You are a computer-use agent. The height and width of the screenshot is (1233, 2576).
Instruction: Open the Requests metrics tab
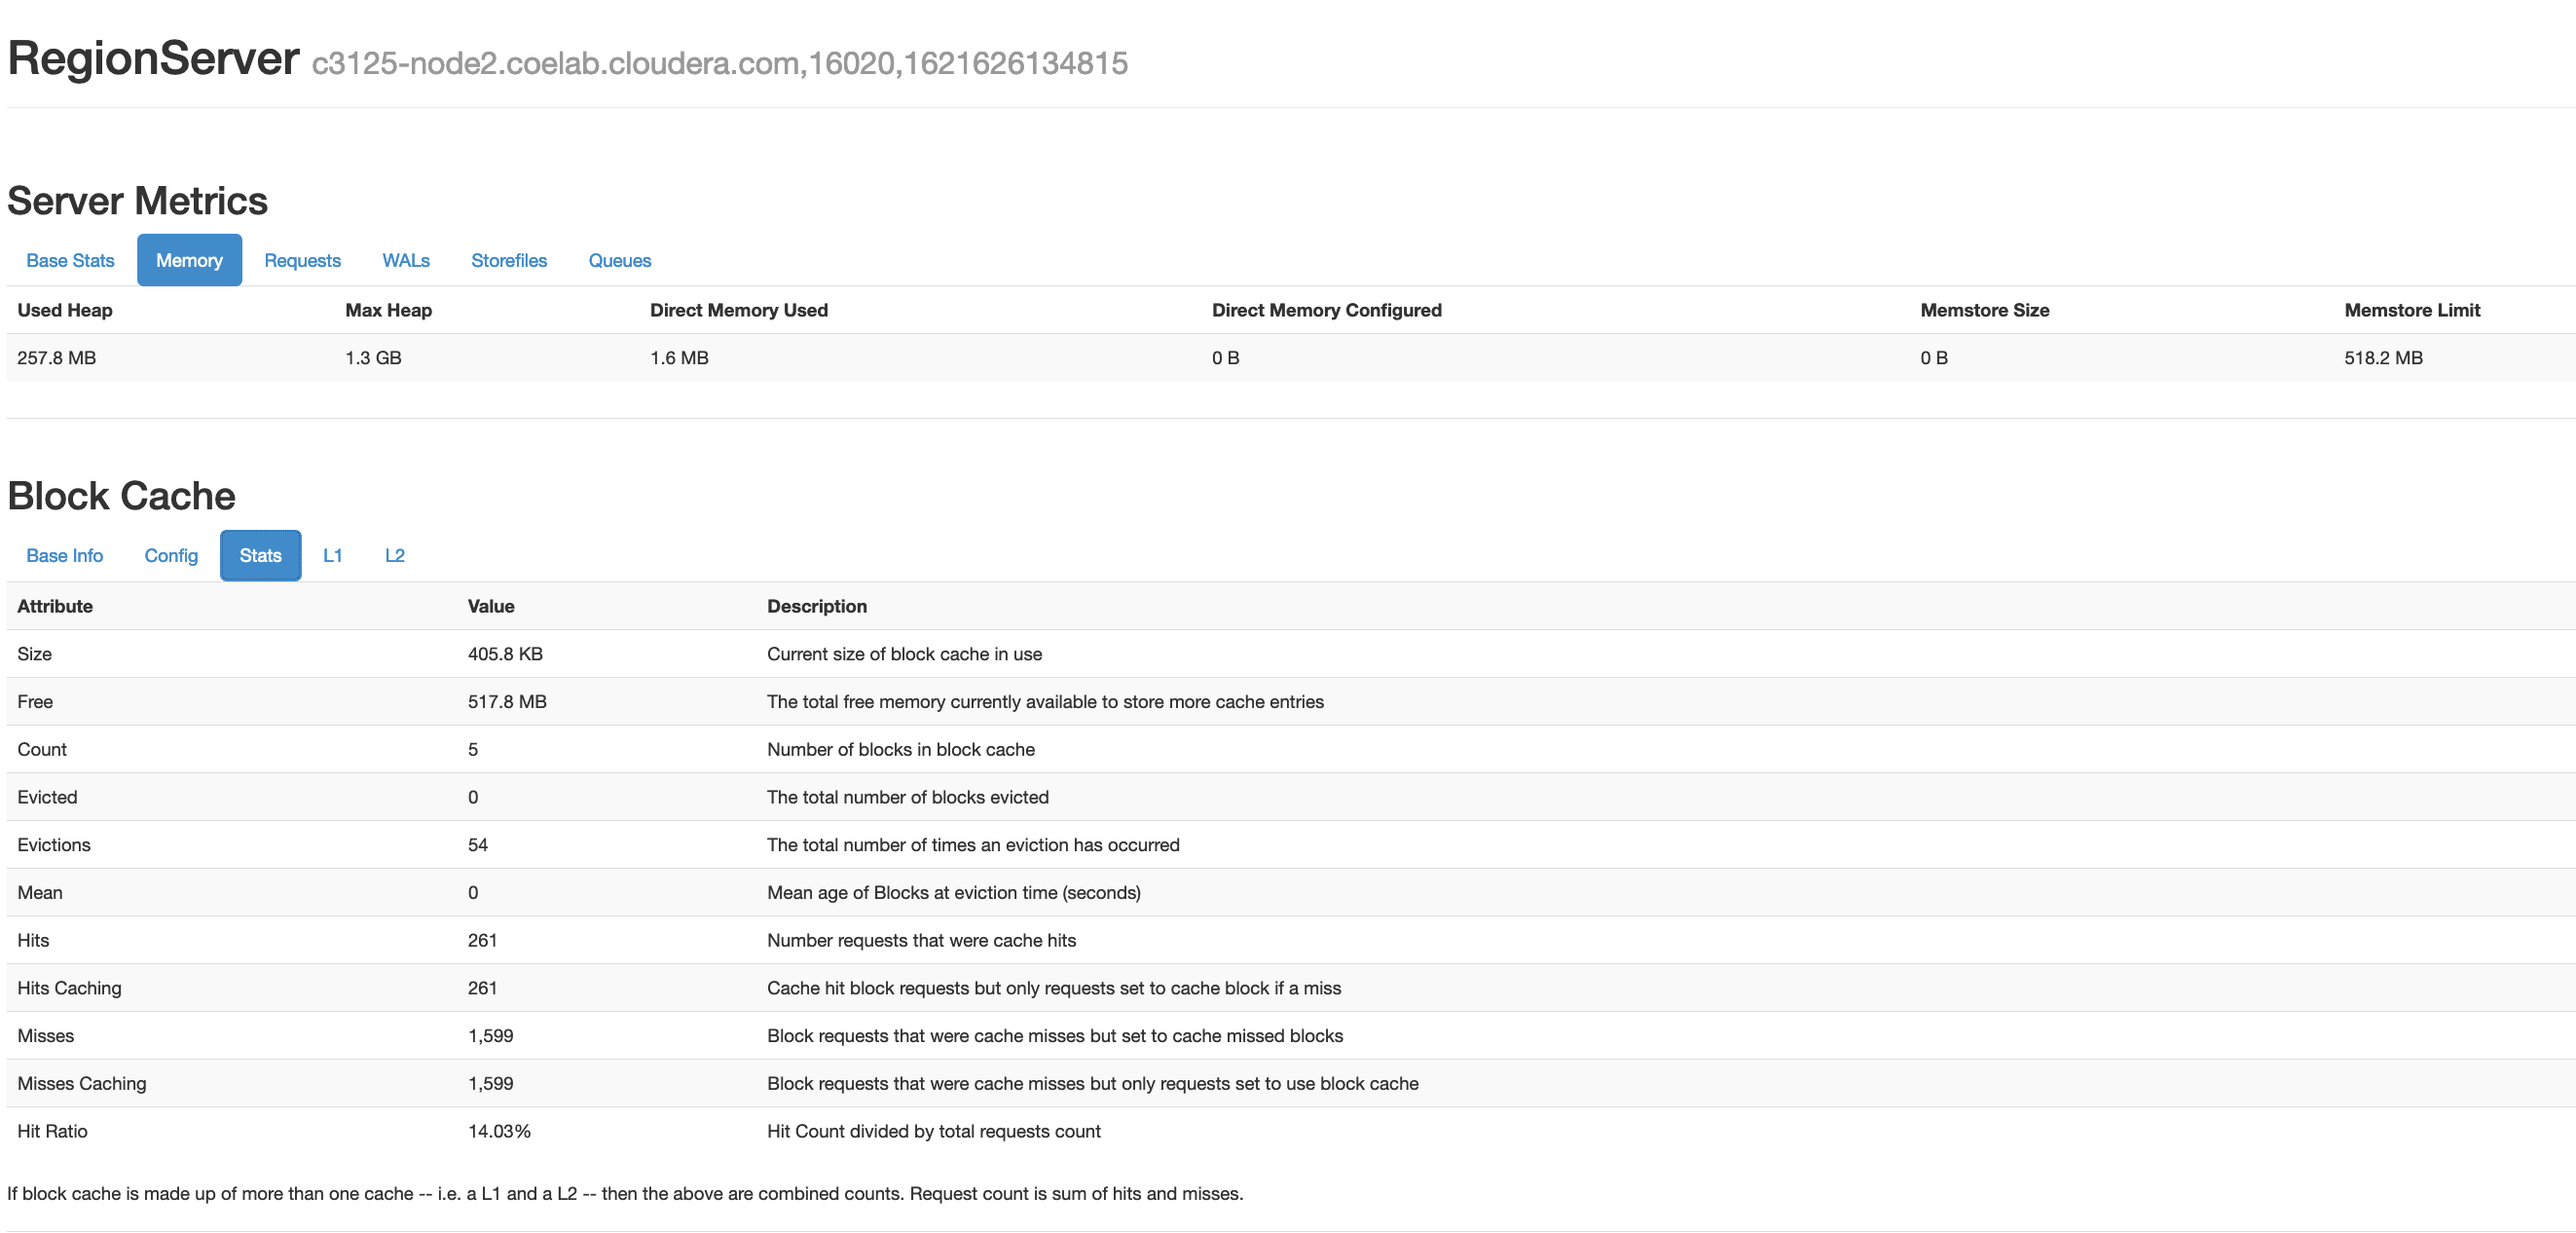click(x=302, y=260)
